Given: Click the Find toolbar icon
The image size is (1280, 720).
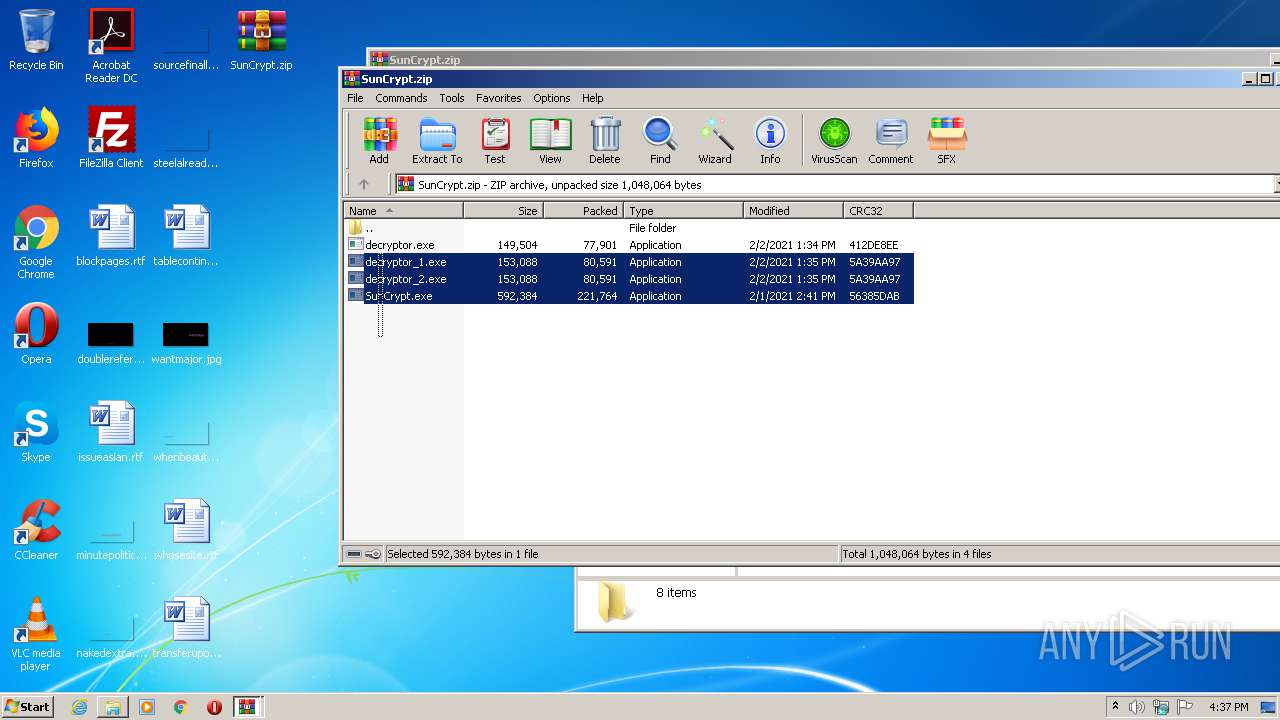Looking at the screenshot, I should click(x=660, y=141).
